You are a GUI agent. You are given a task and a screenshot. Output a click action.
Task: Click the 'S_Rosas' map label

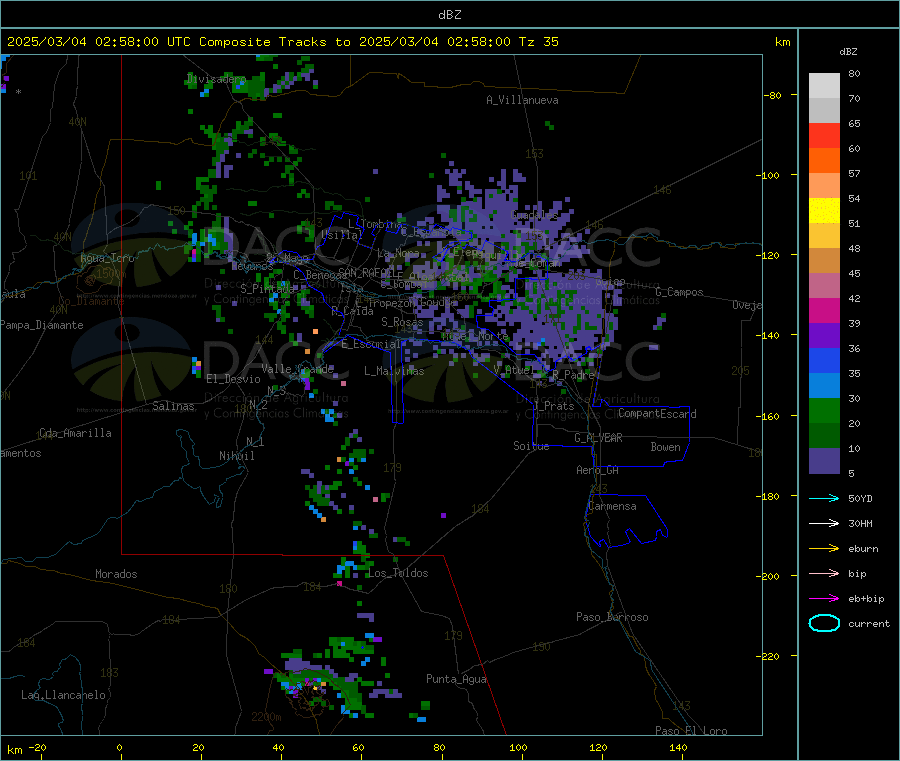[402, 322]
